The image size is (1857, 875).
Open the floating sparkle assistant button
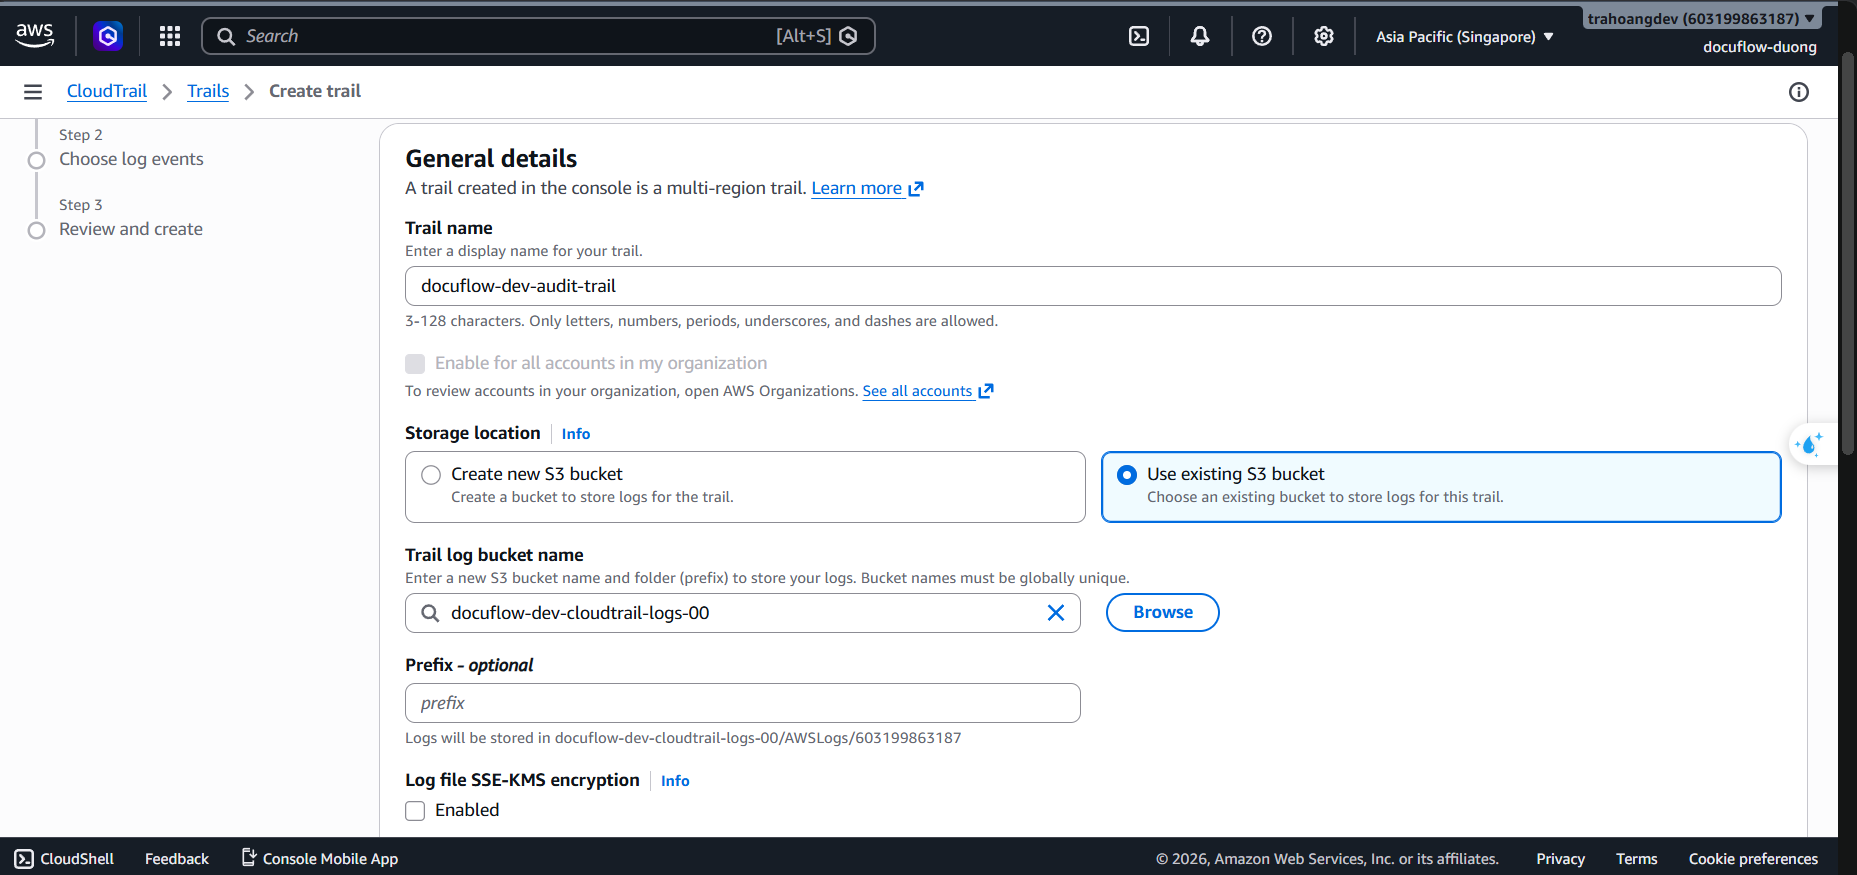pyautogui.click(x=1811, y=444)
